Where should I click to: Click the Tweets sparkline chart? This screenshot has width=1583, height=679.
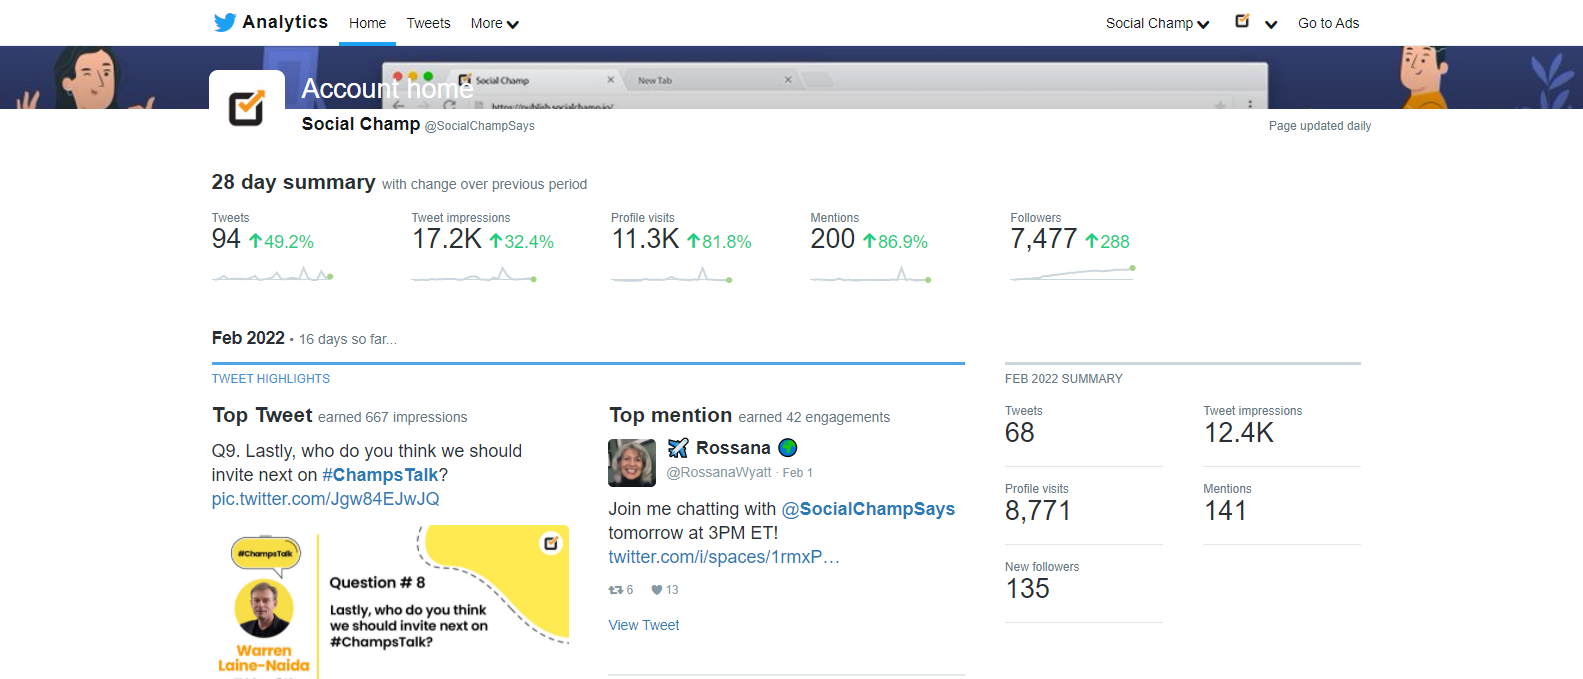pos(273,275)
